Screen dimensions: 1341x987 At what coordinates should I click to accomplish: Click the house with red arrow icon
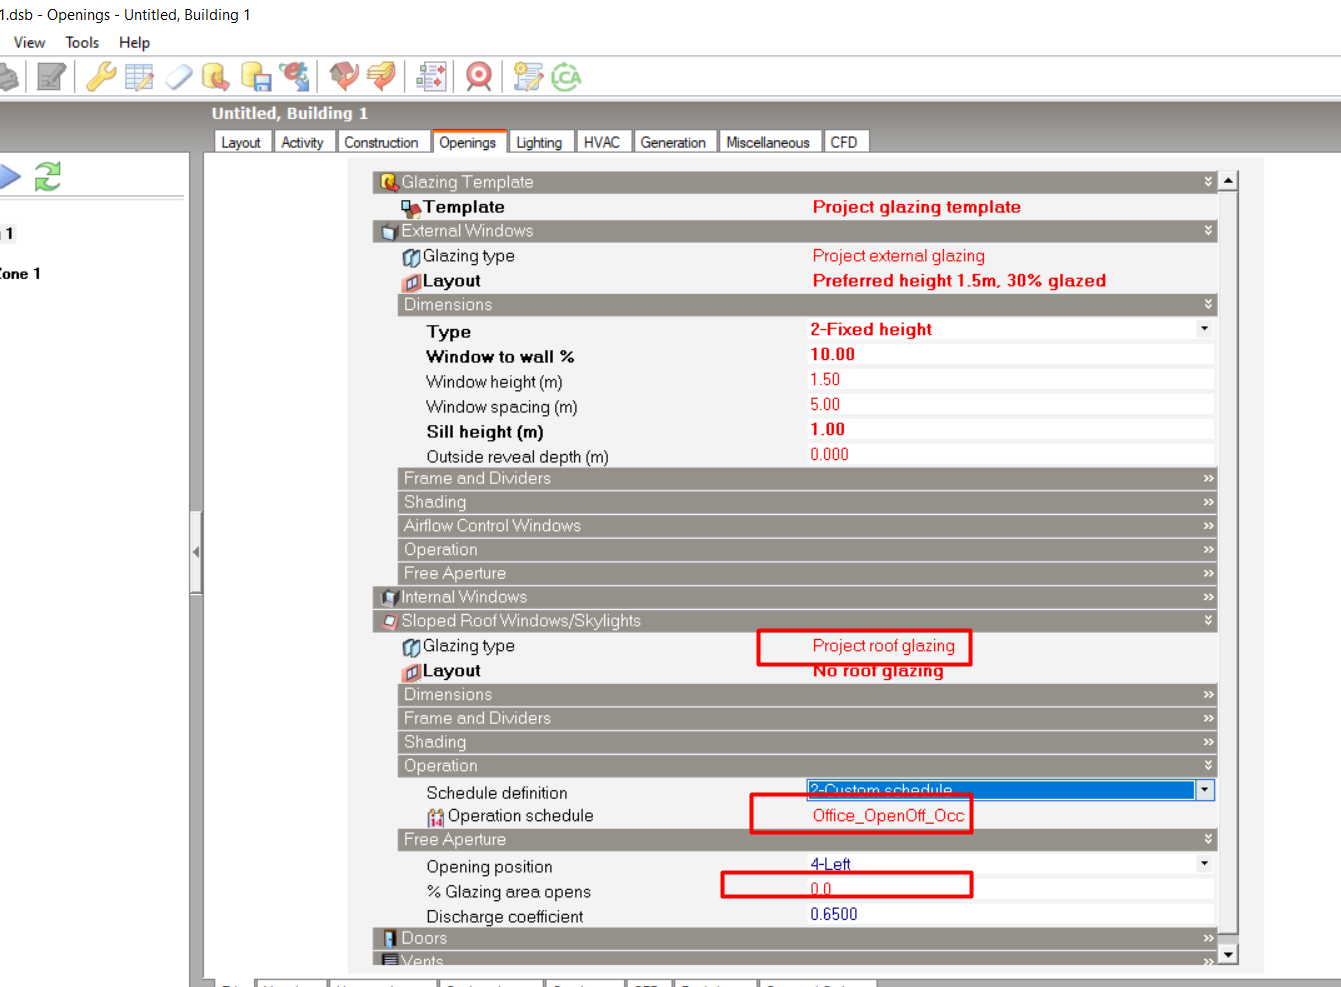(344, 76)
